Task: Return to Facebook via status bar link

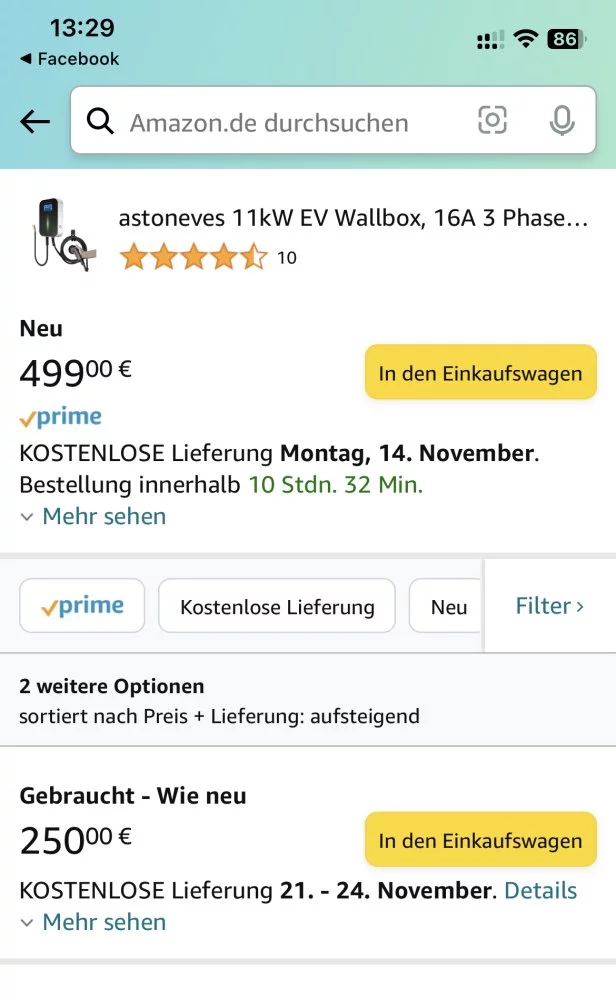Action: [x=69, y=59]
